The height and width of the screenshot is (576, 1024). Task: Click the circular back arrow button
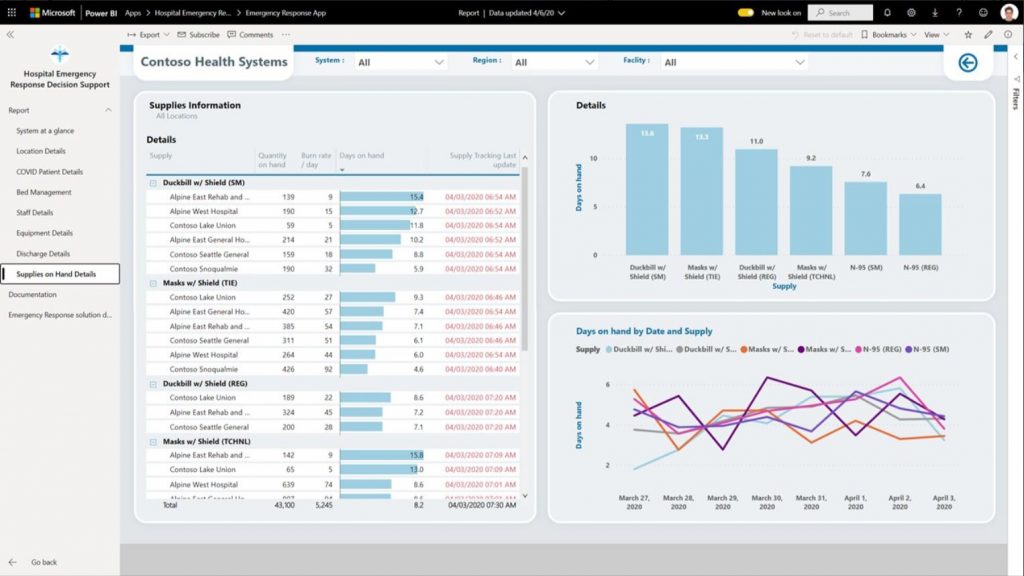tap(968, 63)
